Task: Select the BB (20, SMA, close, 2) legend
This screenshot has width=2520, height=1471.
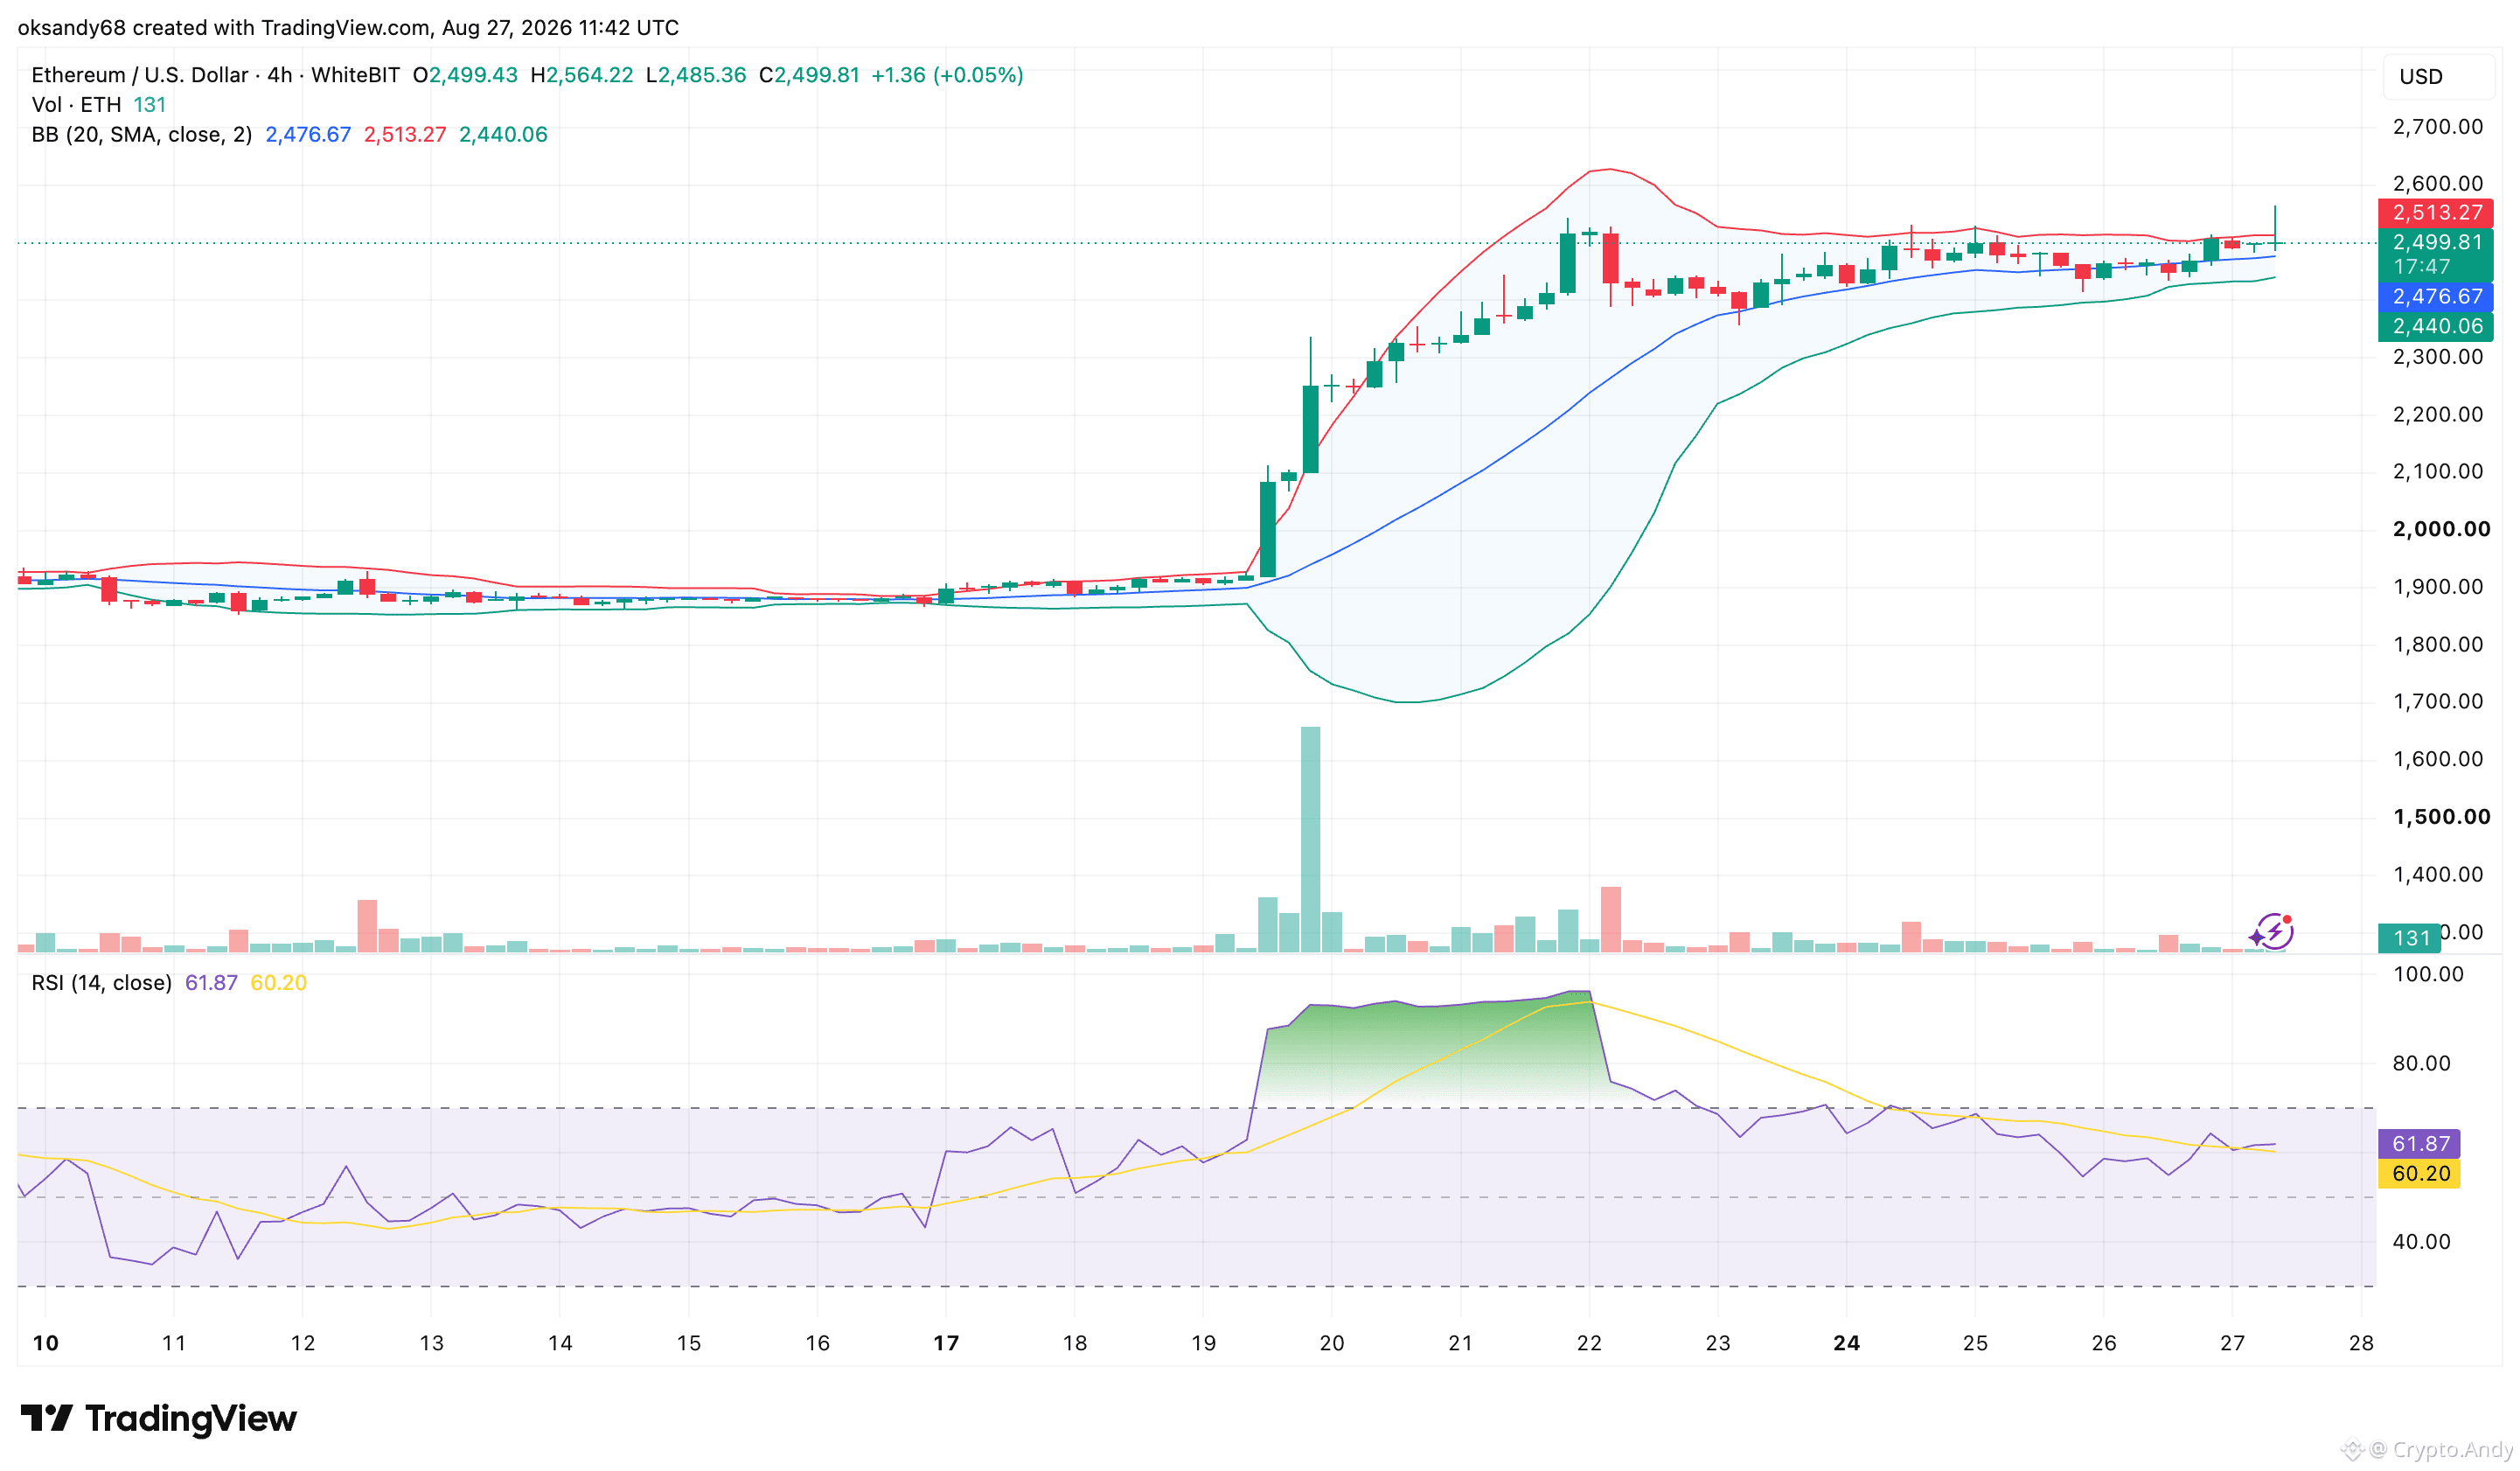Action: pyautogui.click(x=141, y=135)
